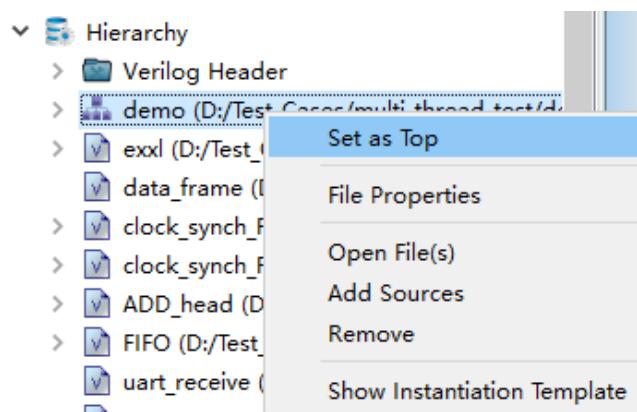The image size is (637, 412).
Task: Expand the Verilog Header folder
Action: click(58, 71)
